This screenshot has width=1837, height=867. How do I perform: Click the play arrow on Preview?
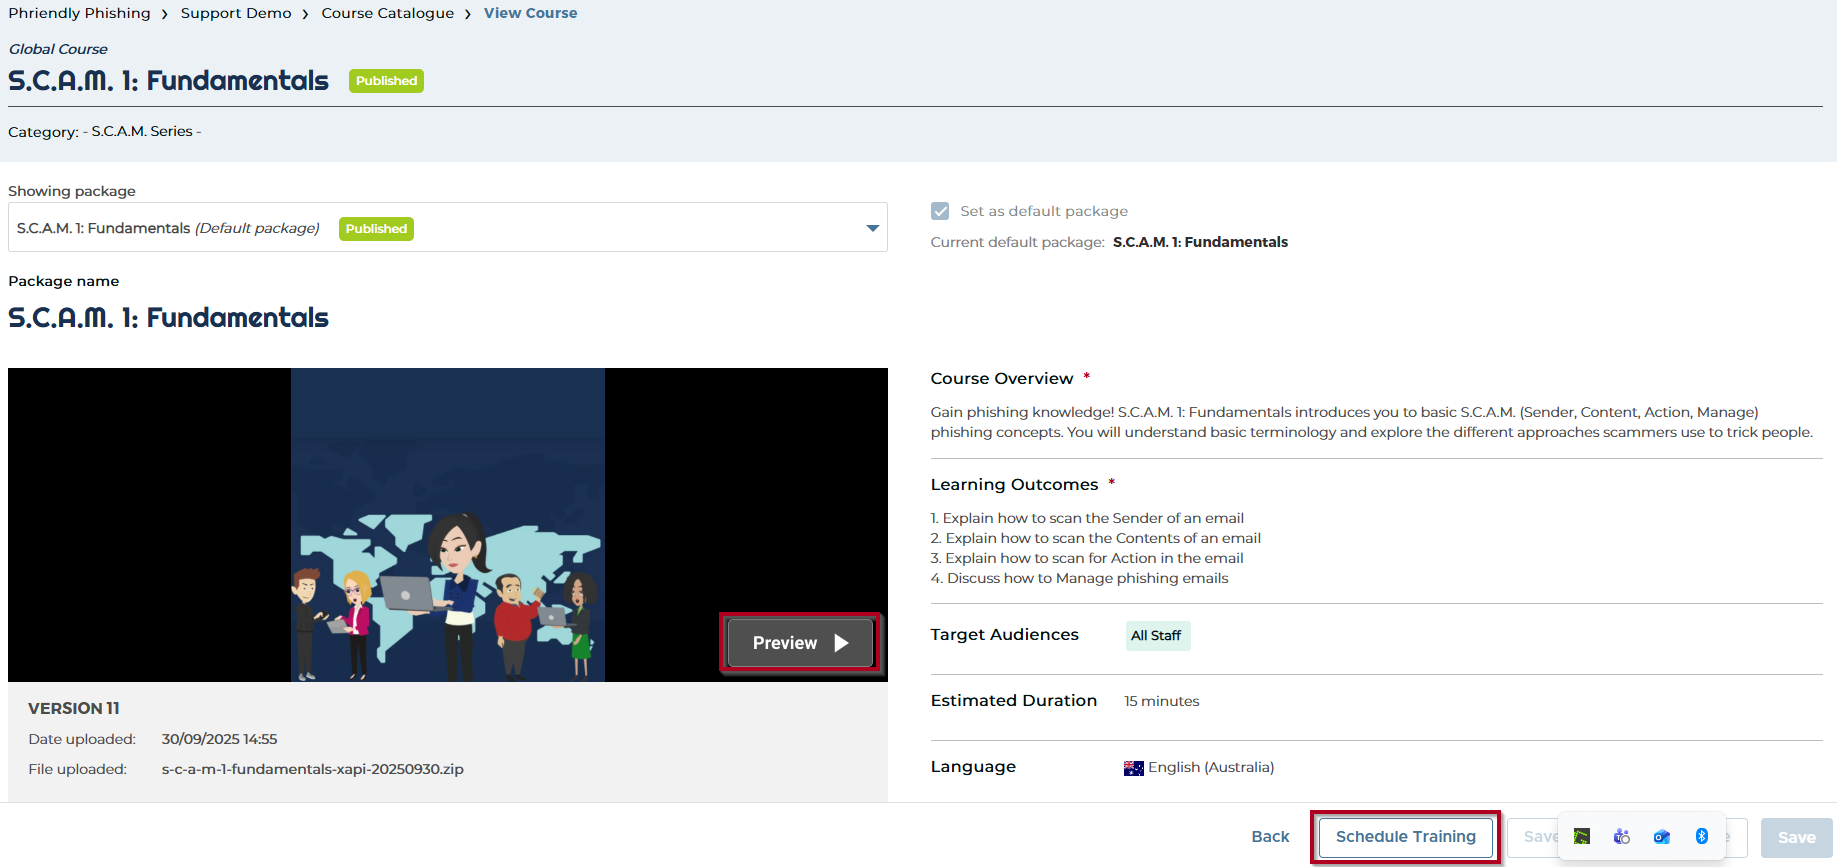click(x=841, y=643)
